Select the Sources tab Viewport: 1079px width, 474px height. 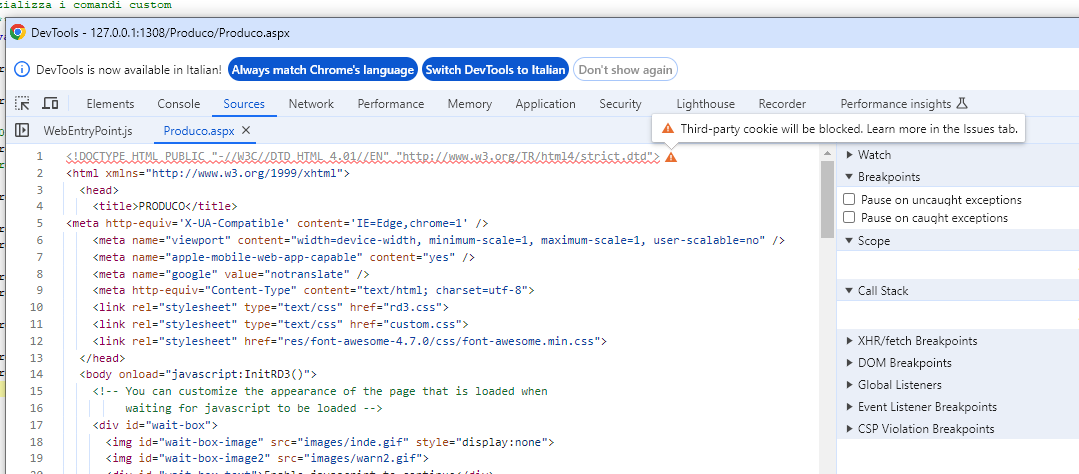[x=244, y=104]
